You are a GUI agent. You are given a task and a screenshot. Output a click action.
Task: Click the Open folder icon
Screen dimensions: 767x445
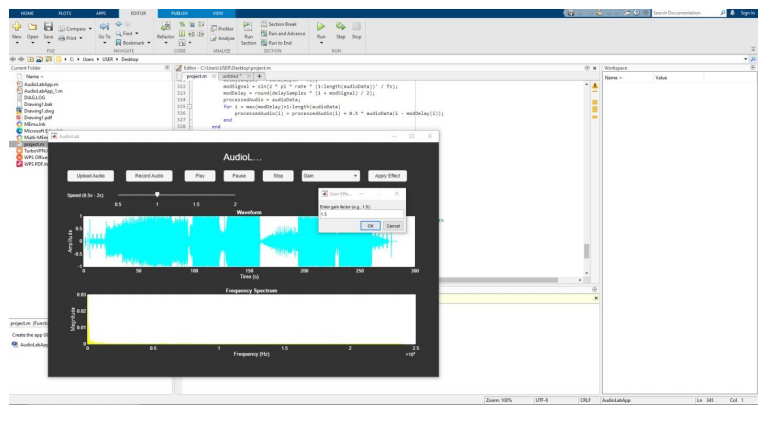tap(32, 27)
